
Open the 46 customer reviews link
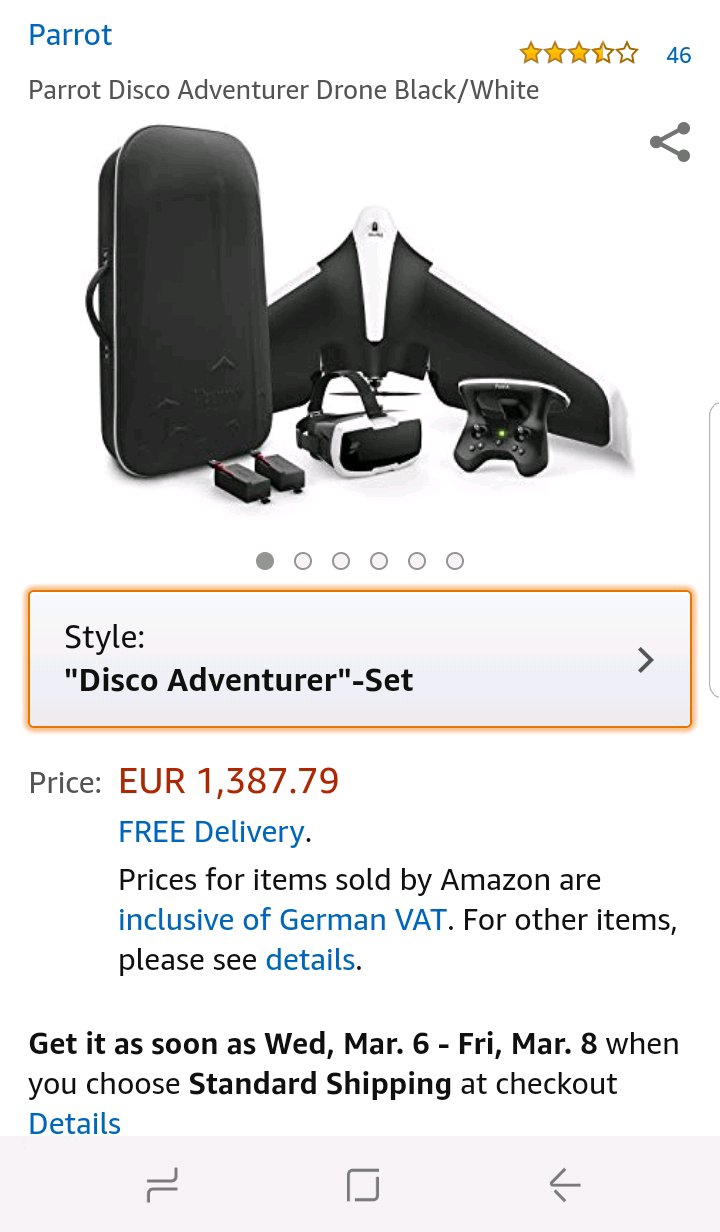(x=679, y=55)
